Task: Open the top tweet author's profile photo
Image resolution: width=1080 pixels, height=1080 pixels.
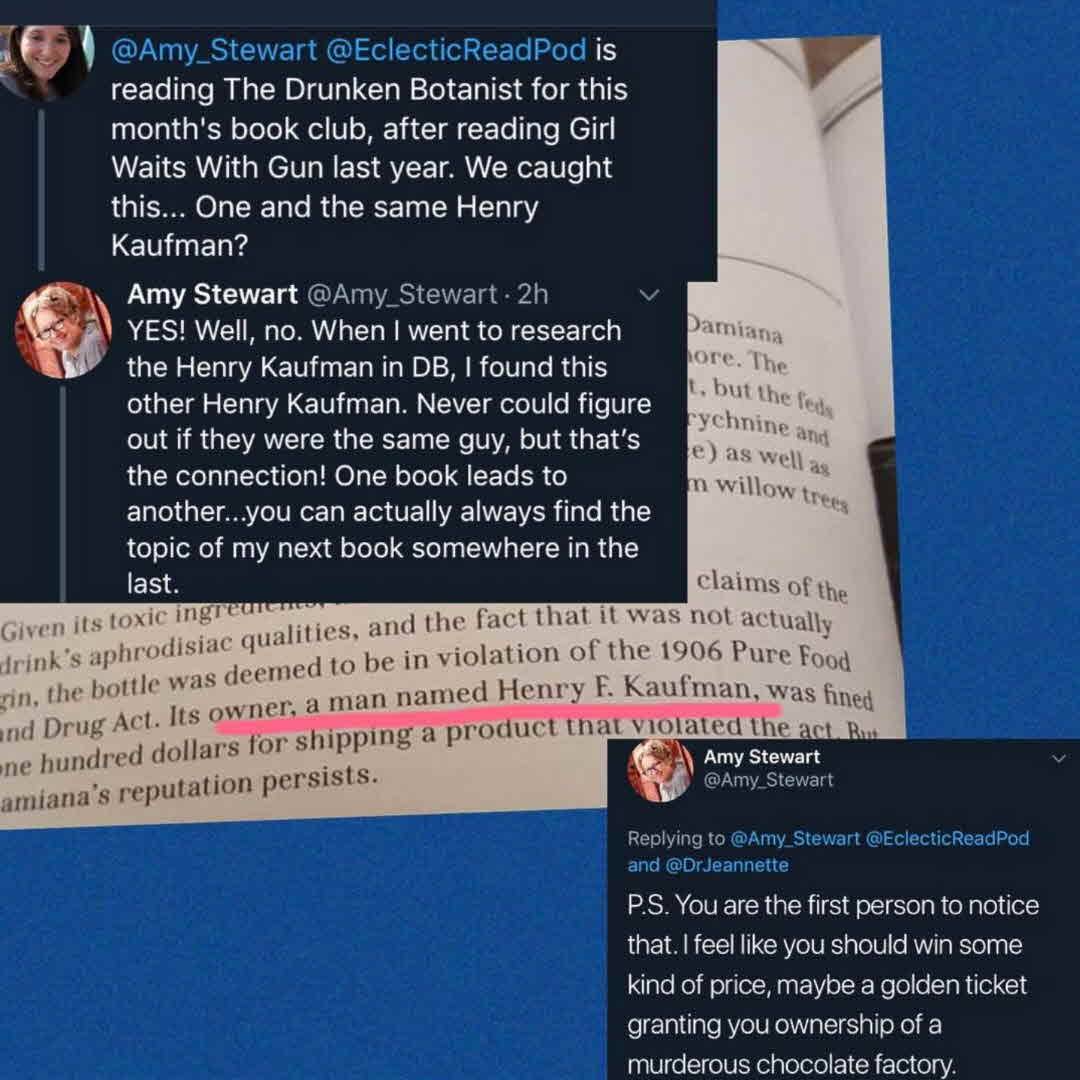Action: coord(47,61)
